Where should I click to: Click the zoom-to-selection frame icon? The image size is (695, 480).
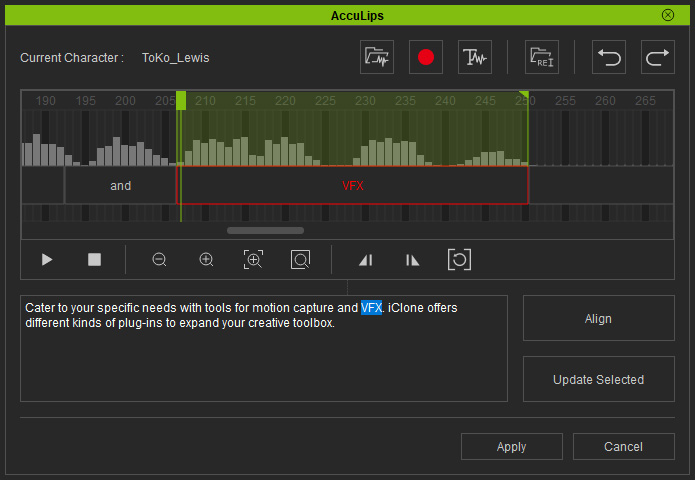[x=253, y=260]
